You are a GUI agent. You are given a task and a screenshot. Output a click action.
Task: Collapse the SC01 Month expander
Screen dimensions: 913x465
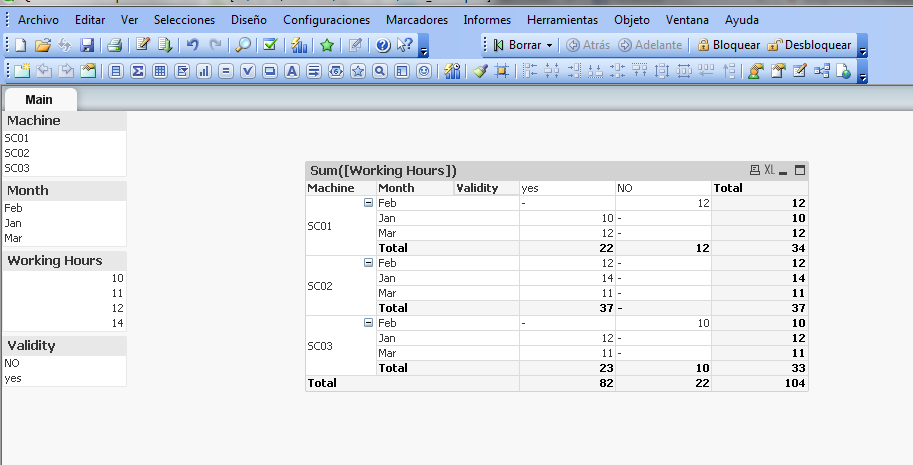point(368,203)
